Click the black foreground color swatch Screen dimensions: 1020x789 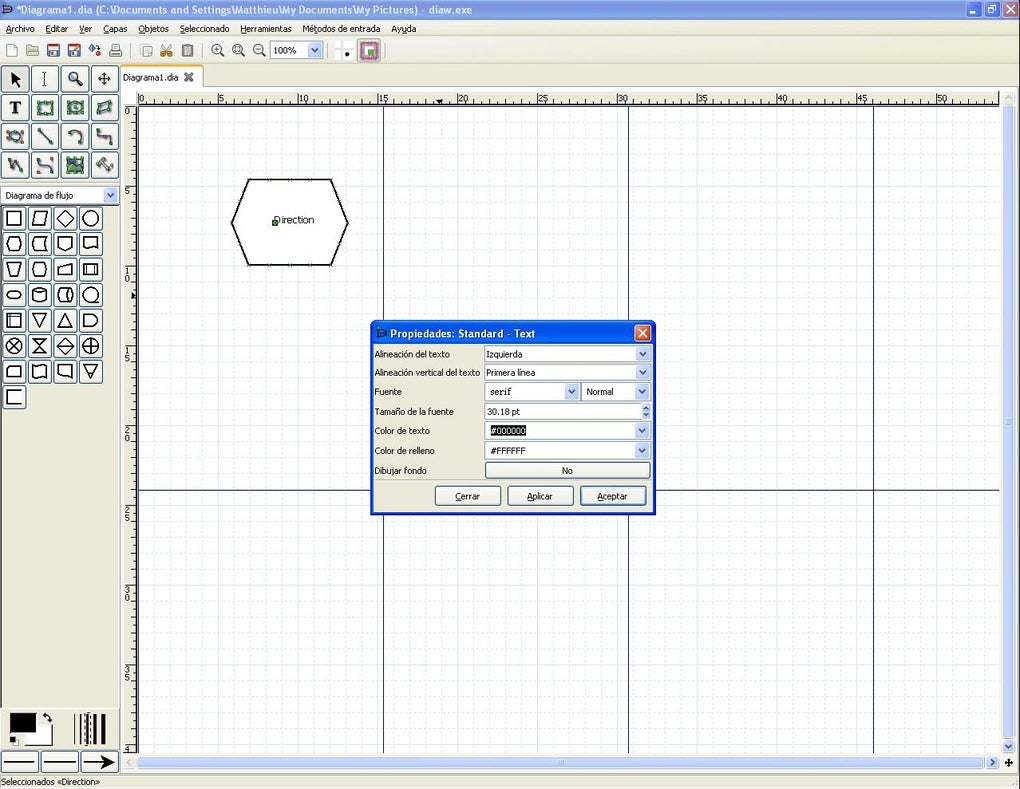pos(23,723)
